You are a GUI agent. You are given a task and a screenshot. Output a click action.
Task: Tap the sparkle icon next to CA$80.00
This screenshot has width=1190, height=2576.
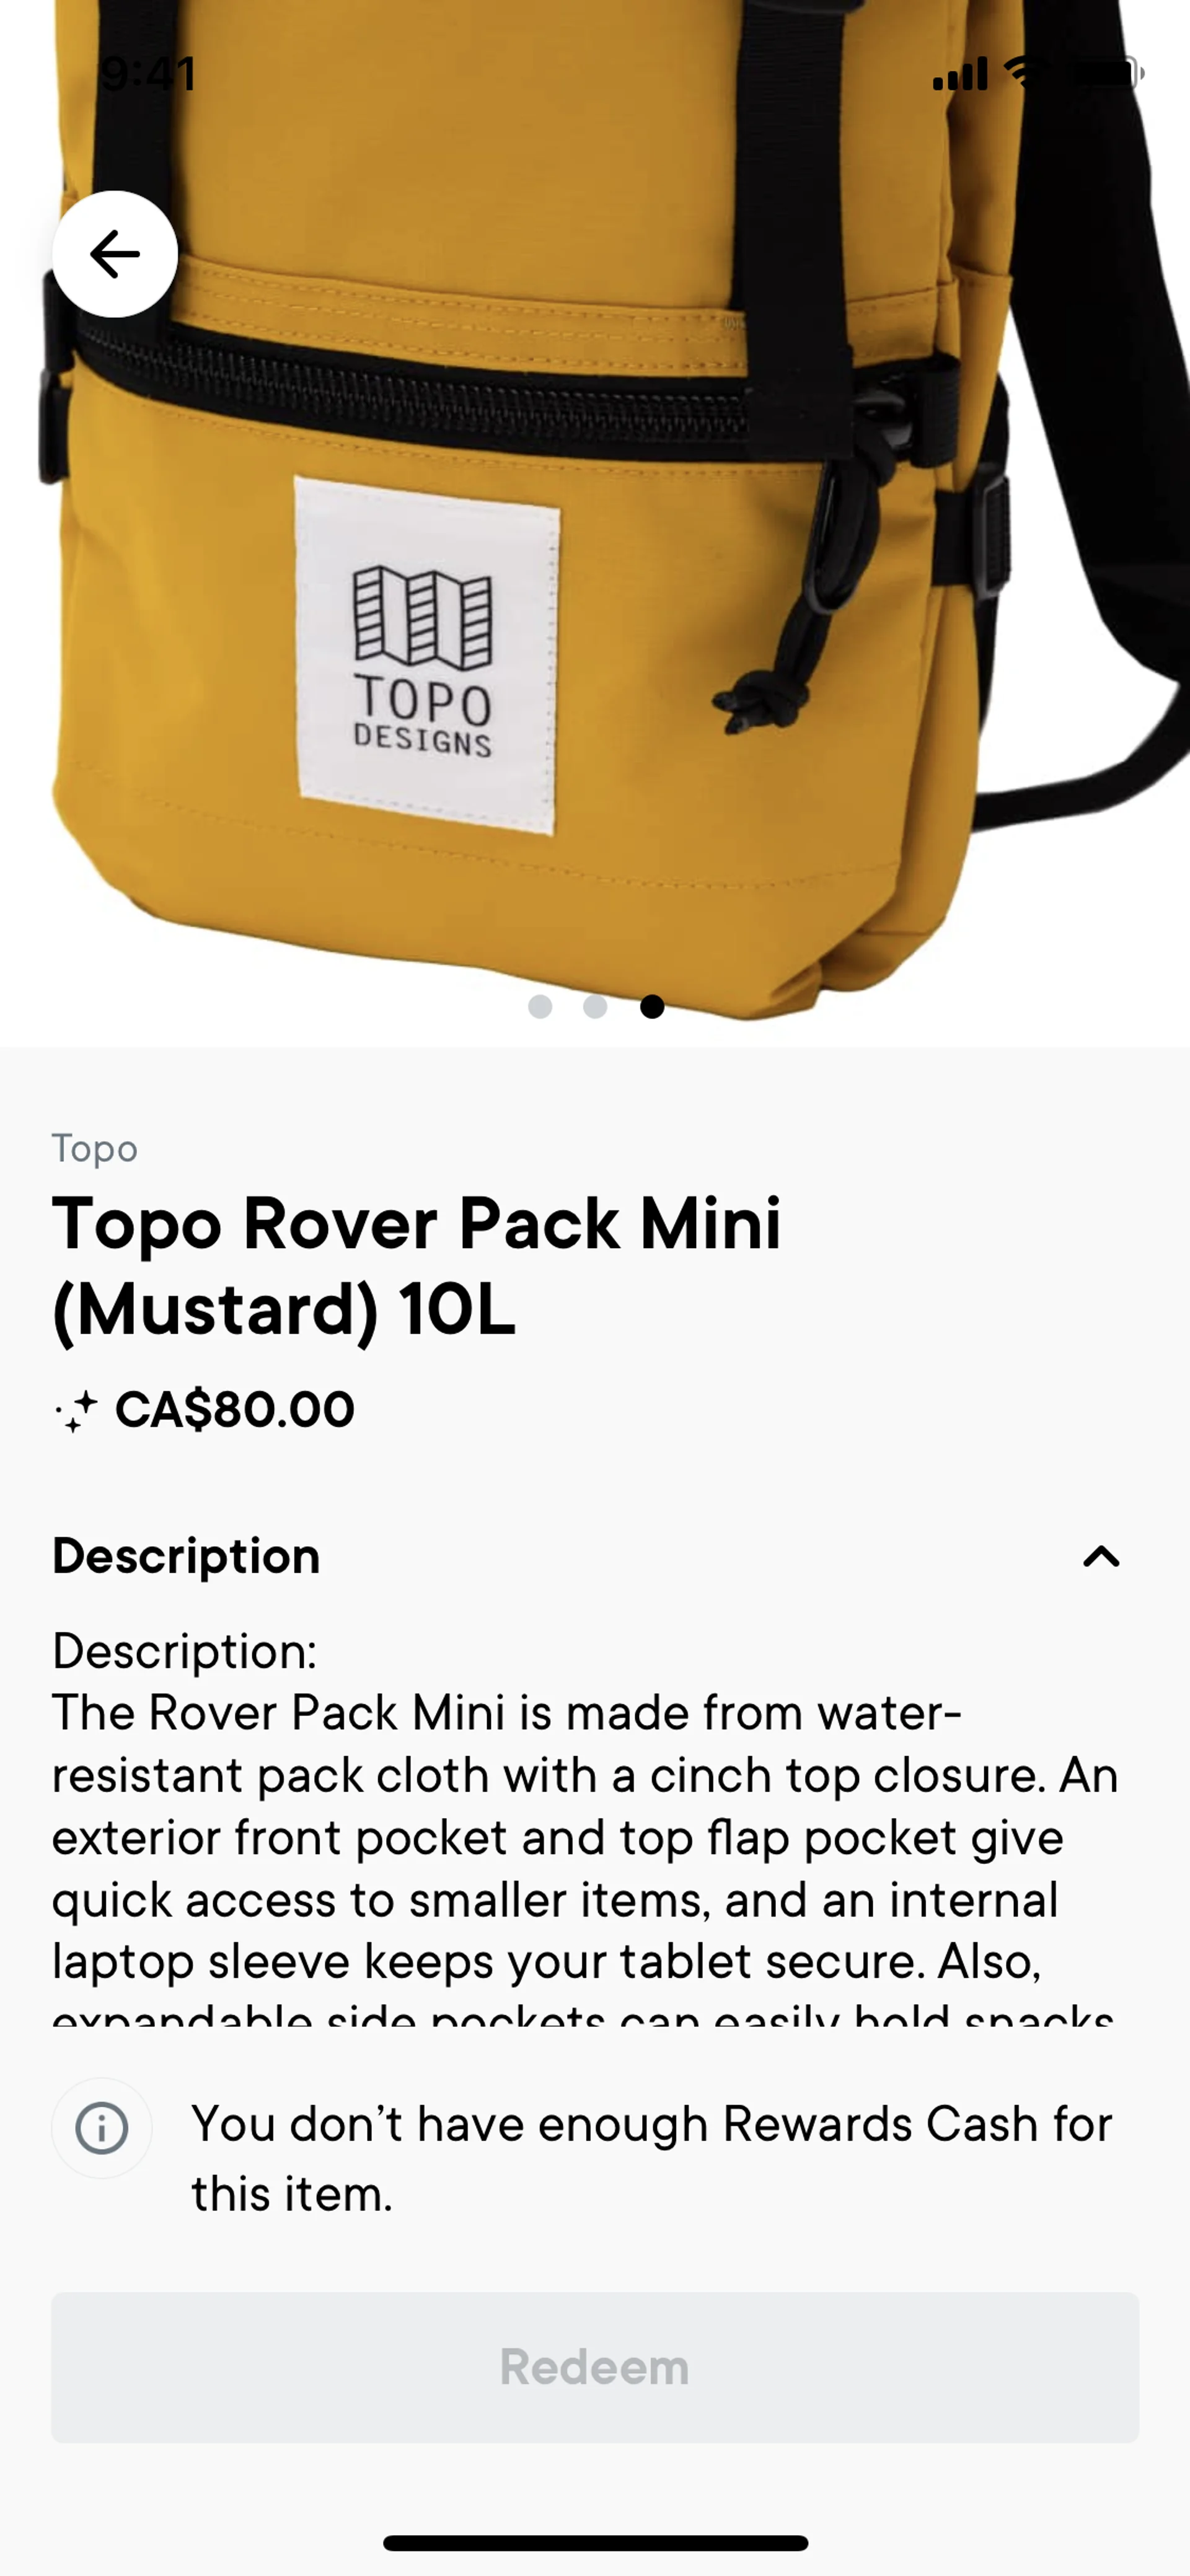coord(76,1411)
